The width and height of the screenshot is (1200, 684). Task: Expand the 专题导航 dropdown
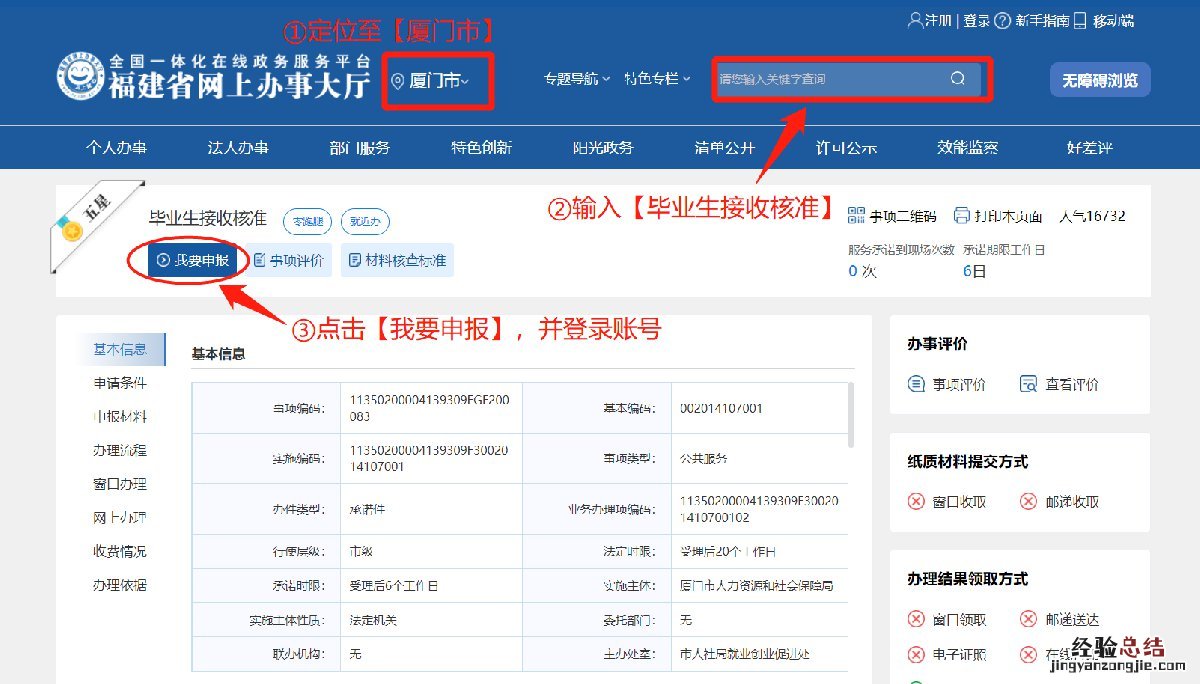(x=576, y=79)
